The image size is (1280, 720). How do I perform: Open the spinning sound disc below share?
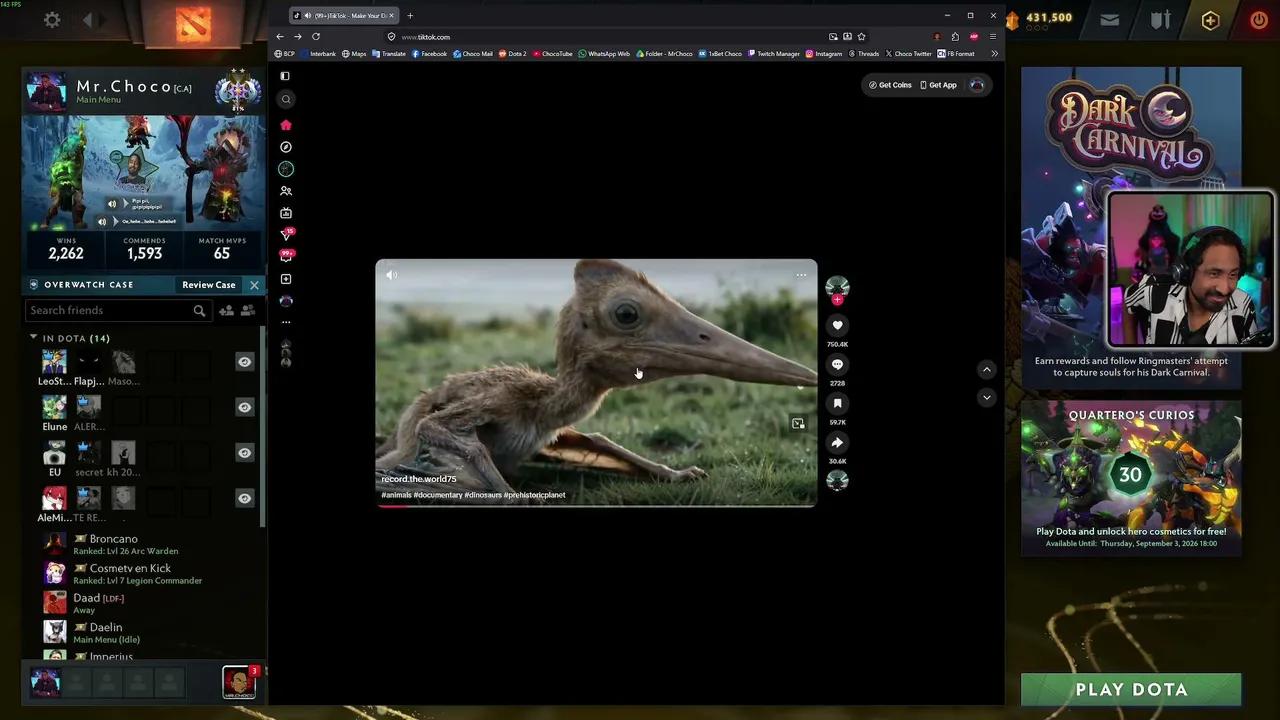coord(837,480)
